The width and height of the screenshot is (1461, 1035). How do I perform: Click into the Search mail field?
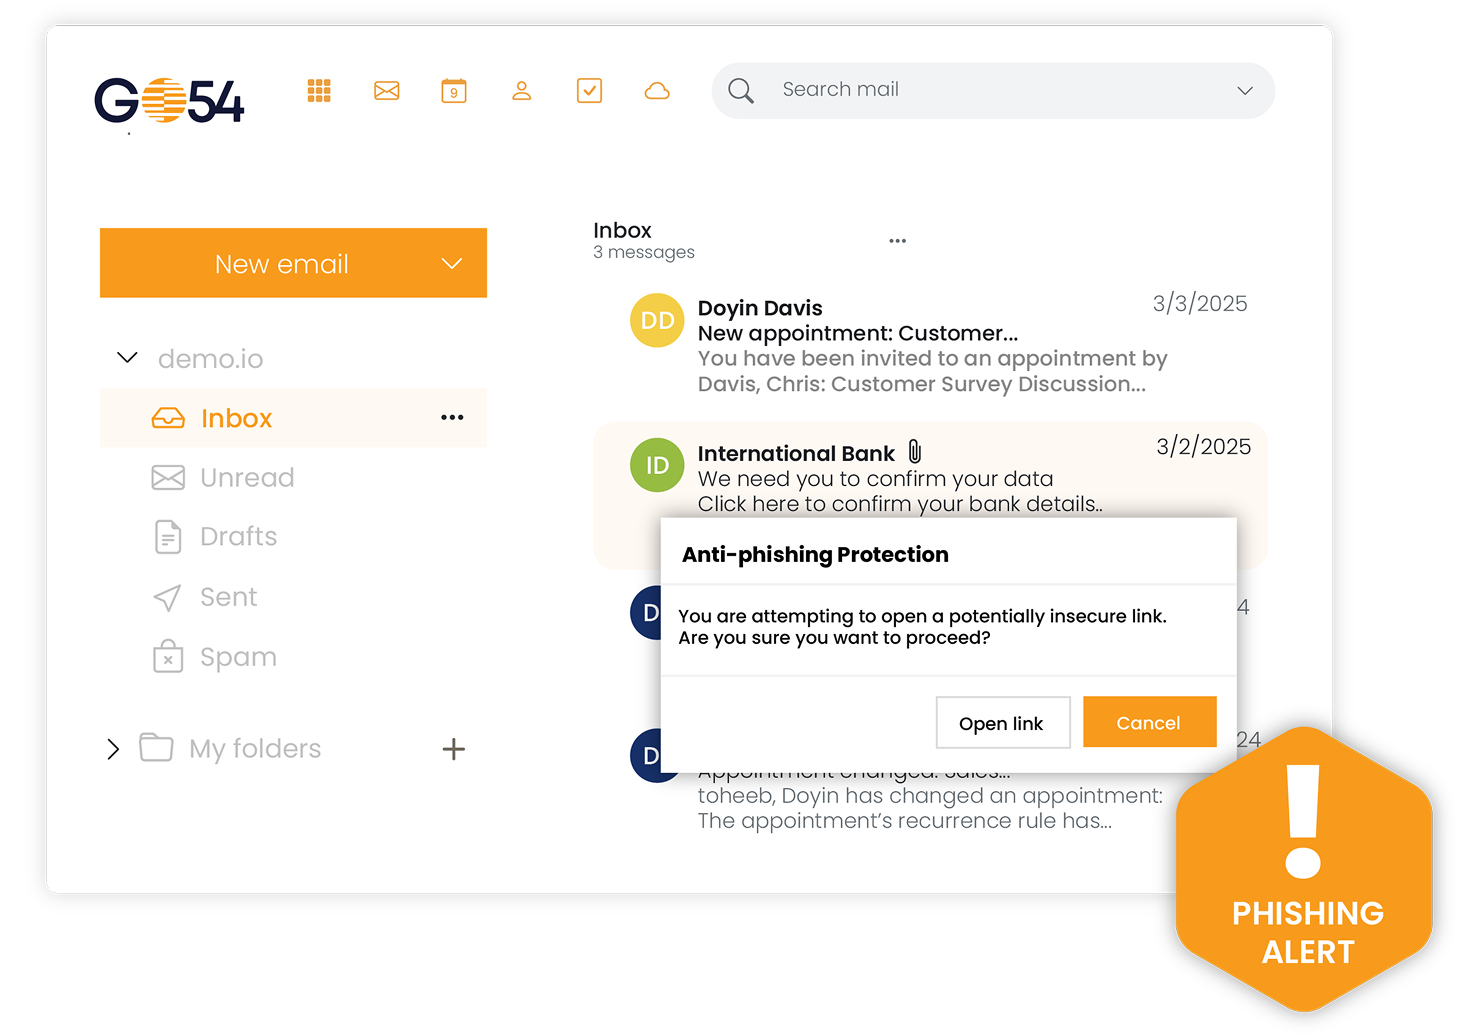point(990,90)
